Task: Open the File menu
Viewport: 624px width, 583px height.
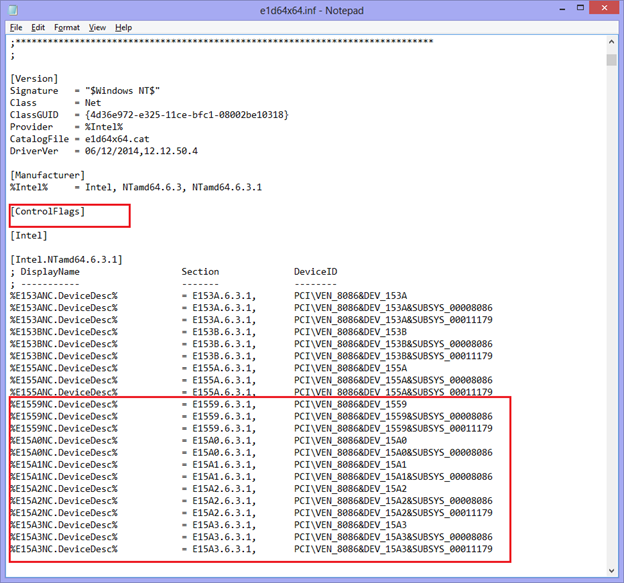Action: point(16,28)
